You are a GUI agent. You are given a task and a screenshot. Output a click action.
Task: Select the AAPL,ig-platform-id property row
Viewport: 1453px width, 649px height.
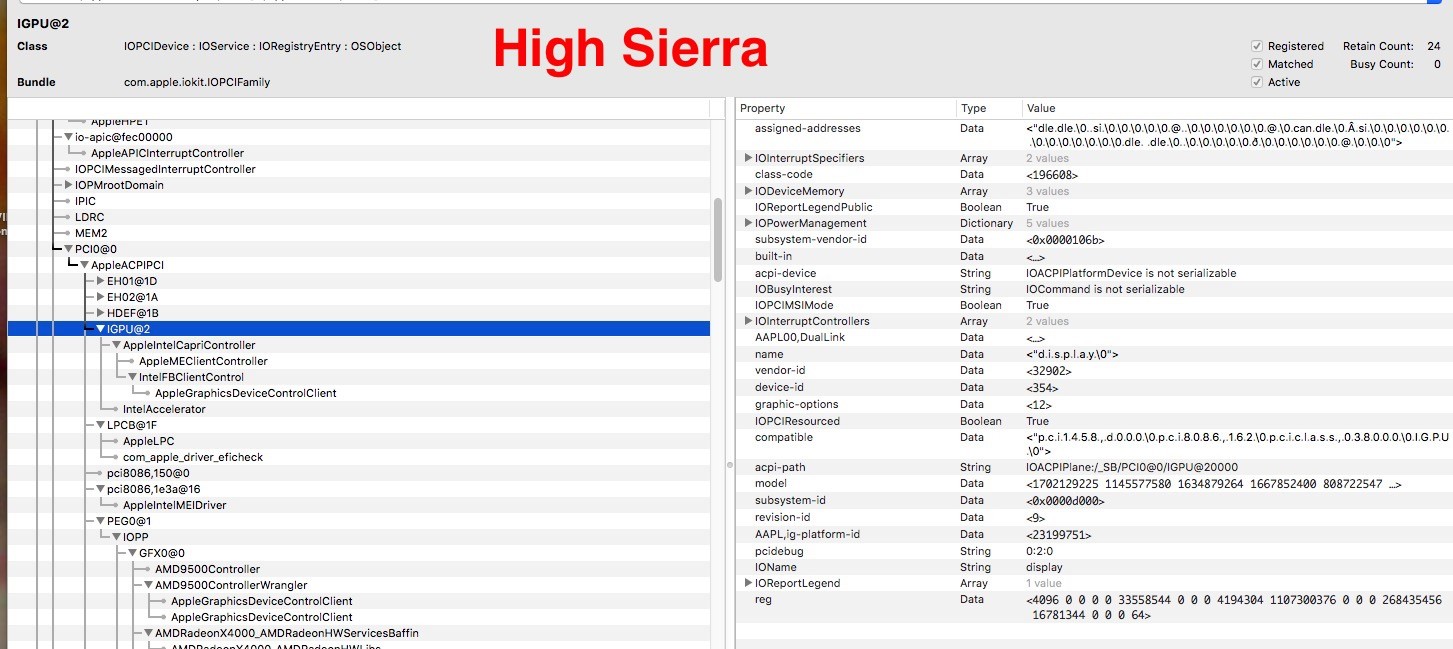point(1094,534)
